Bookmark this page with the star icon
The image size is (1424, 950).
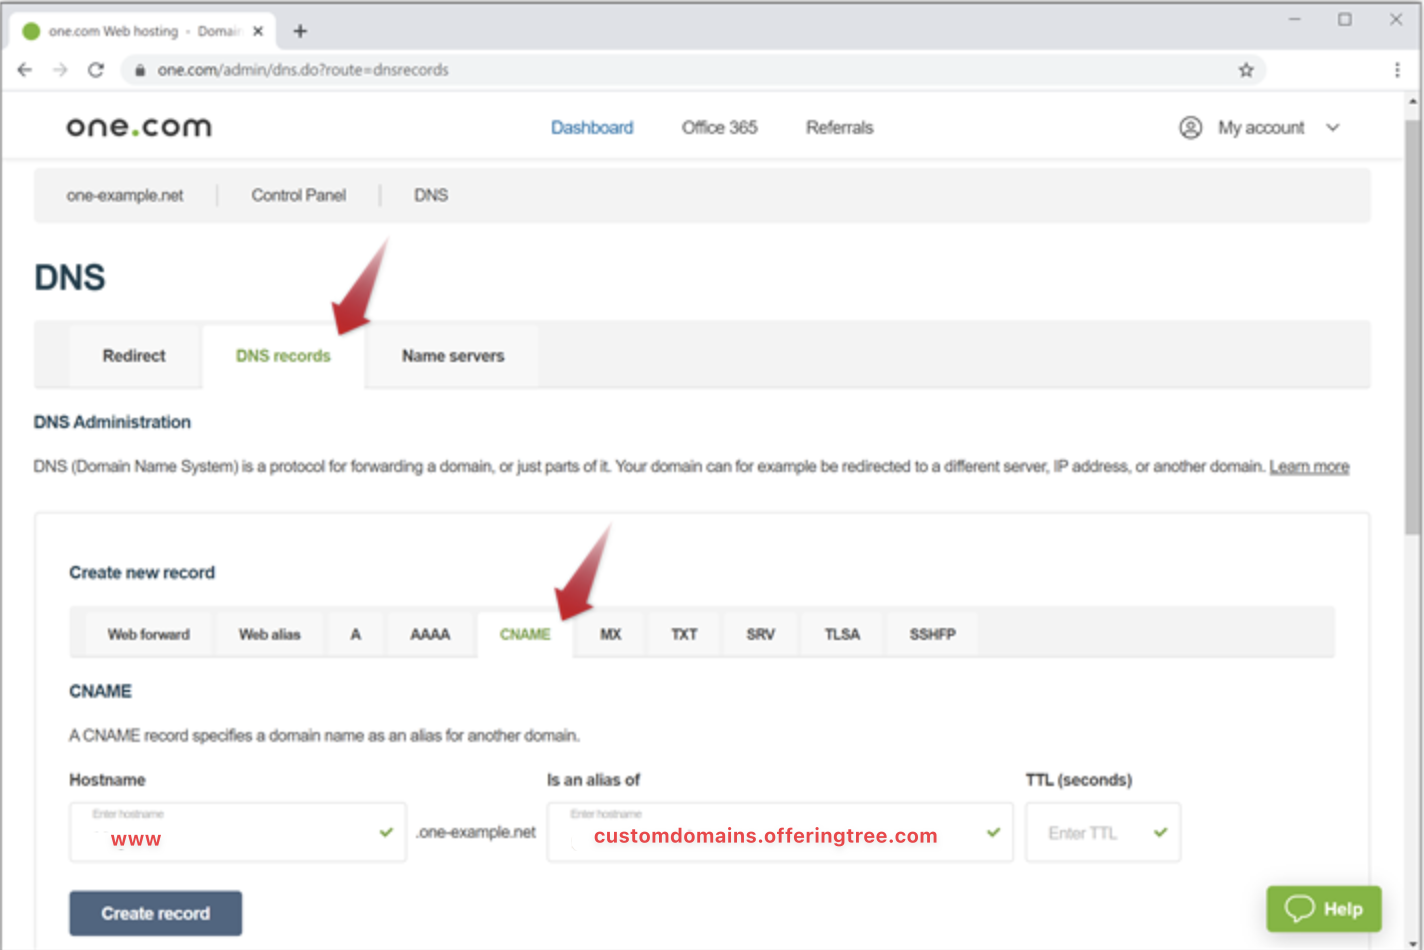tap(1246, 70)
